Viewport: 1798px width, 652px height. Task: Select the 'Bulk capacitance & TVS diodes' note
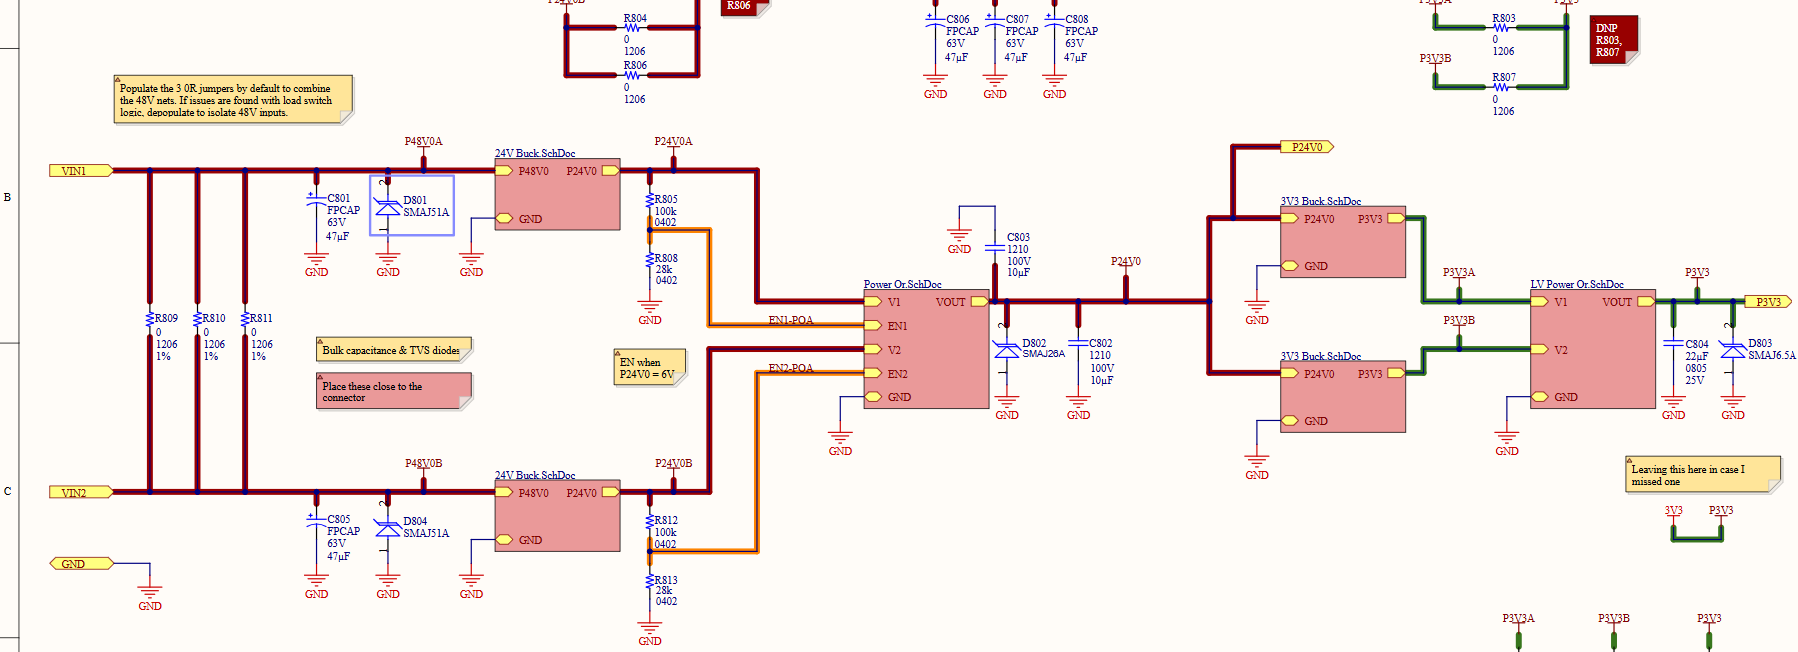(x=394, y=349)
